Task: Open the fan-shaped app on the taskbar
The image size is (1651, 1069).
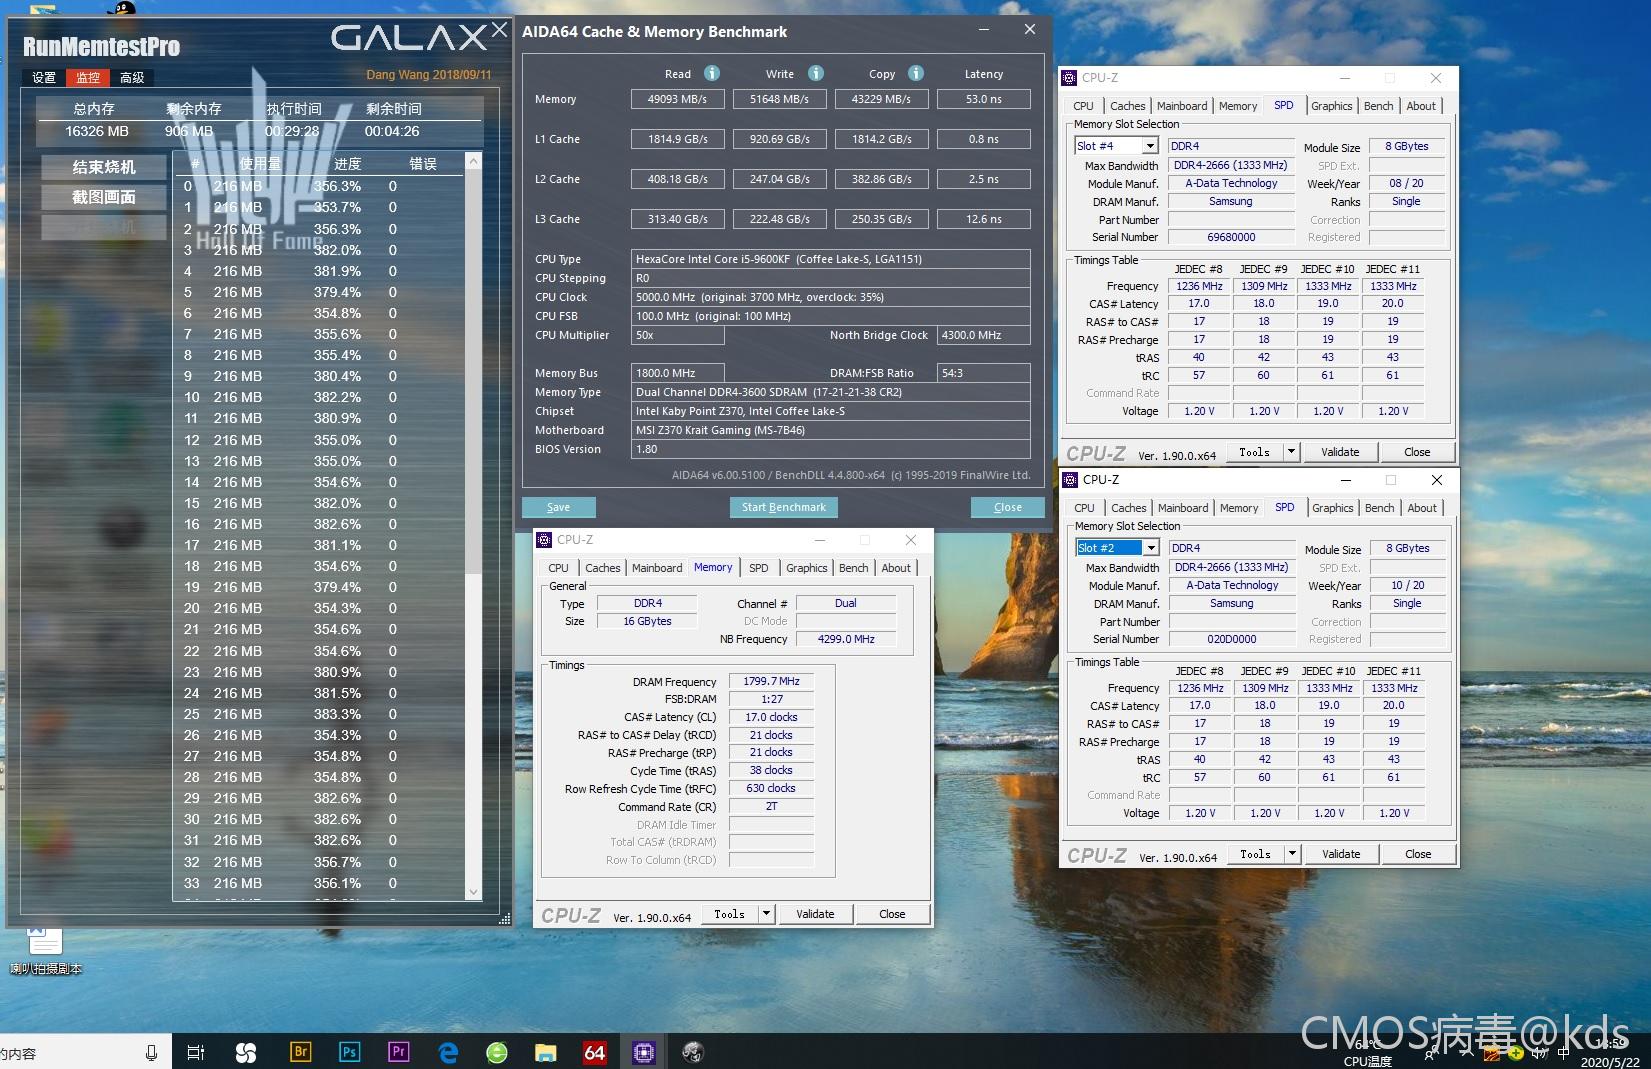Action: (246, 1052)
